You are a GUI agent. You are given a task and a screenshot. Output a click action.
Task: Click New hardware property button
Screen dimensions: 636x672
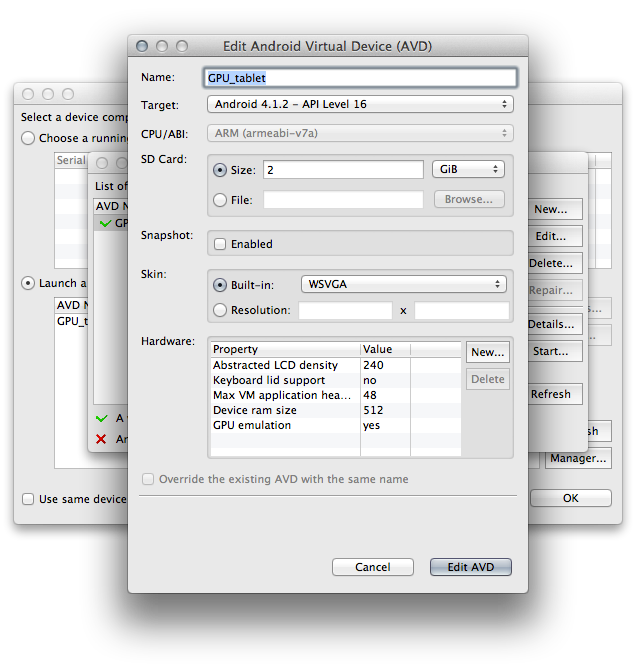tap(488, 352)
